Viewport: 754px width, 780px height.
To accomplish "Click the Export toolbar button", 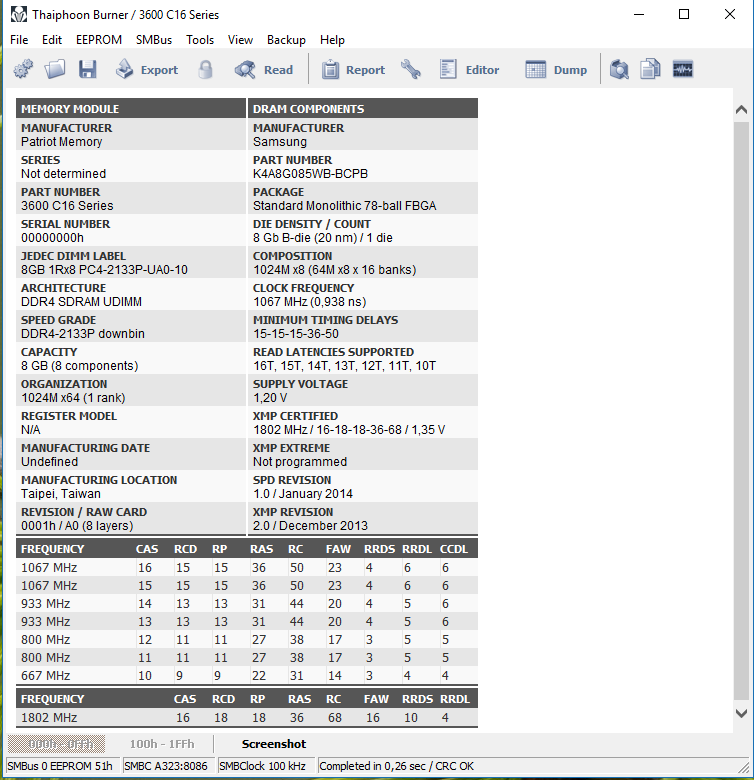I will [x=147, y=69].
